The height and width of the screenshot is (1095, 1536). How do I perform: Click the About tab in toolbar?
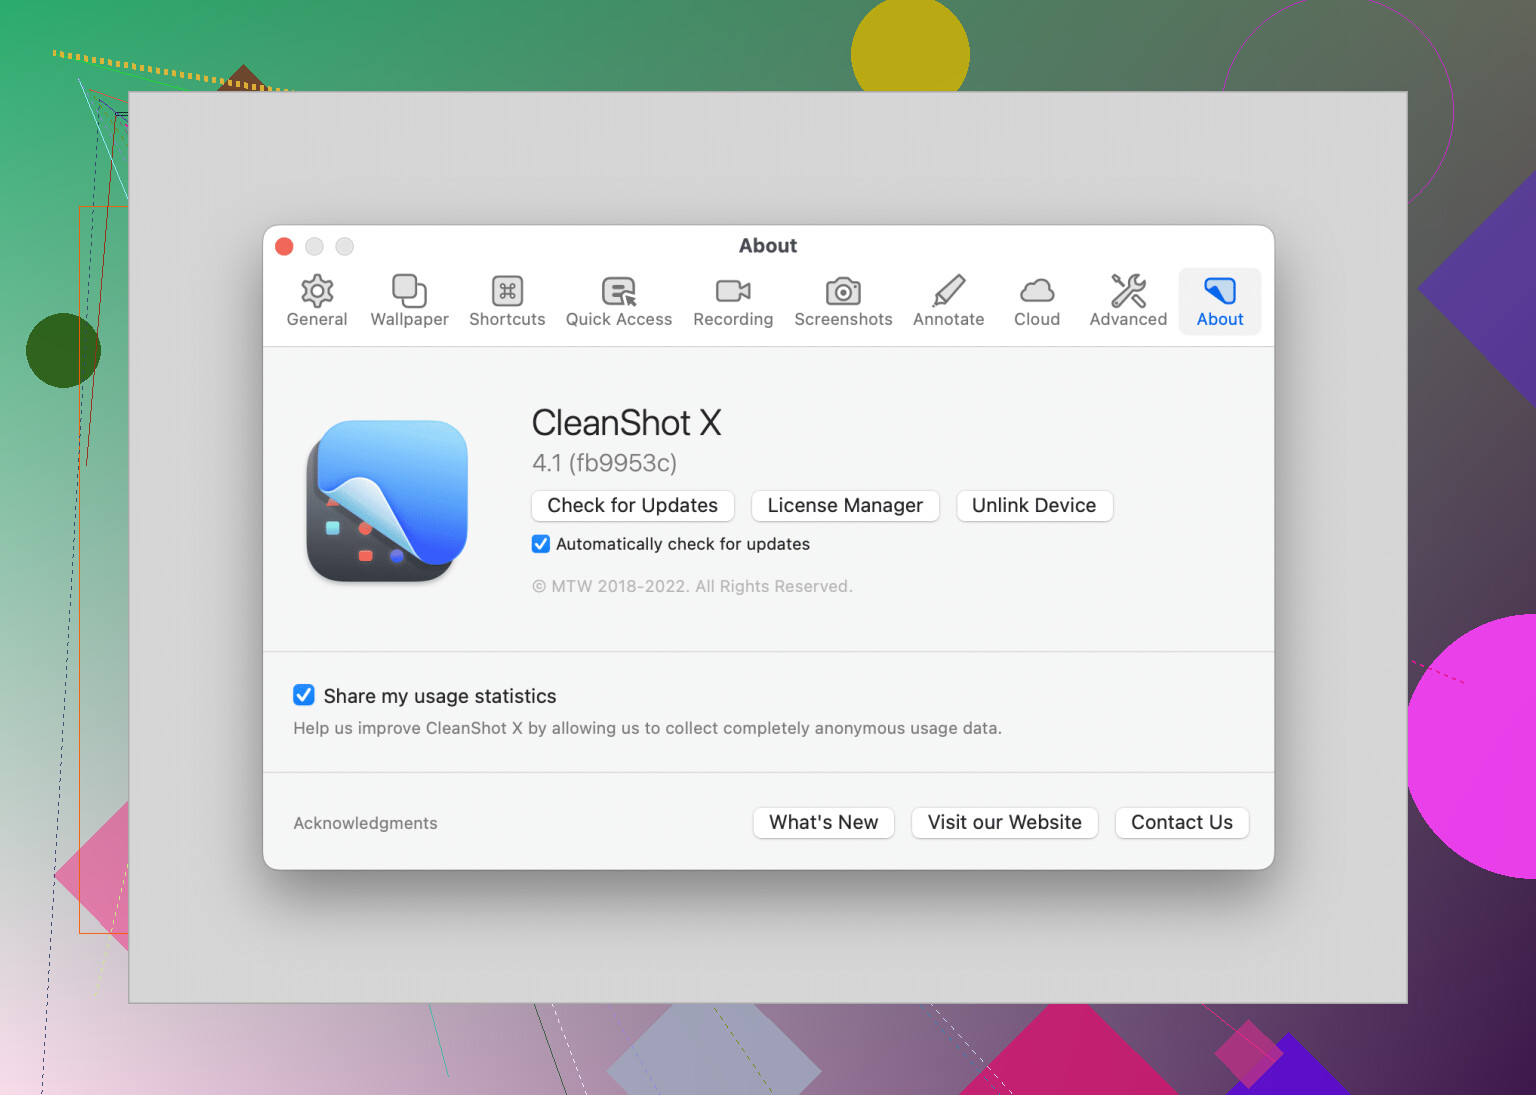point(1220,301)
